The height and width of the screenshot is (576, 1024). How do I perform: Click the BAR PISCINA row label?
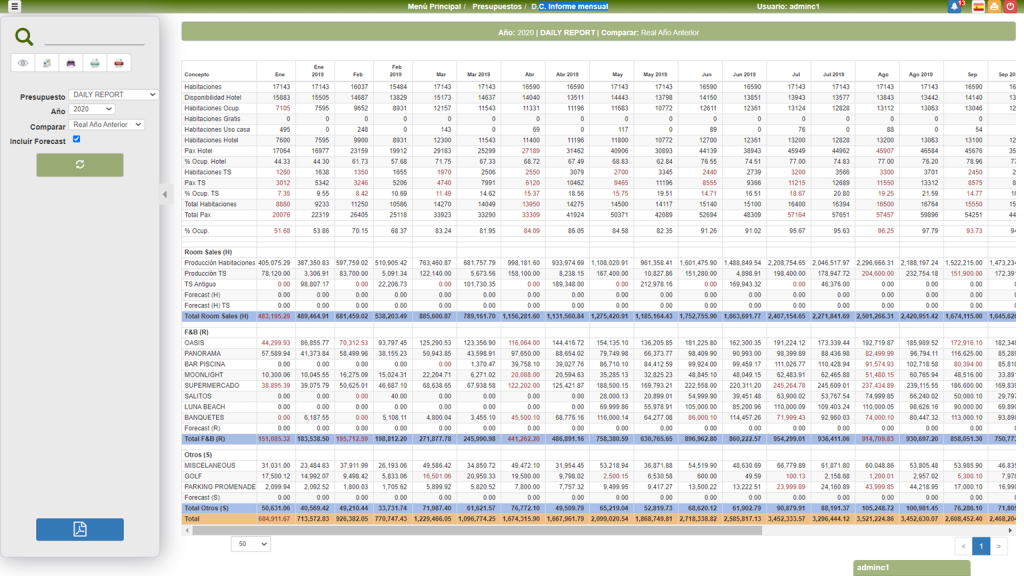204,364
